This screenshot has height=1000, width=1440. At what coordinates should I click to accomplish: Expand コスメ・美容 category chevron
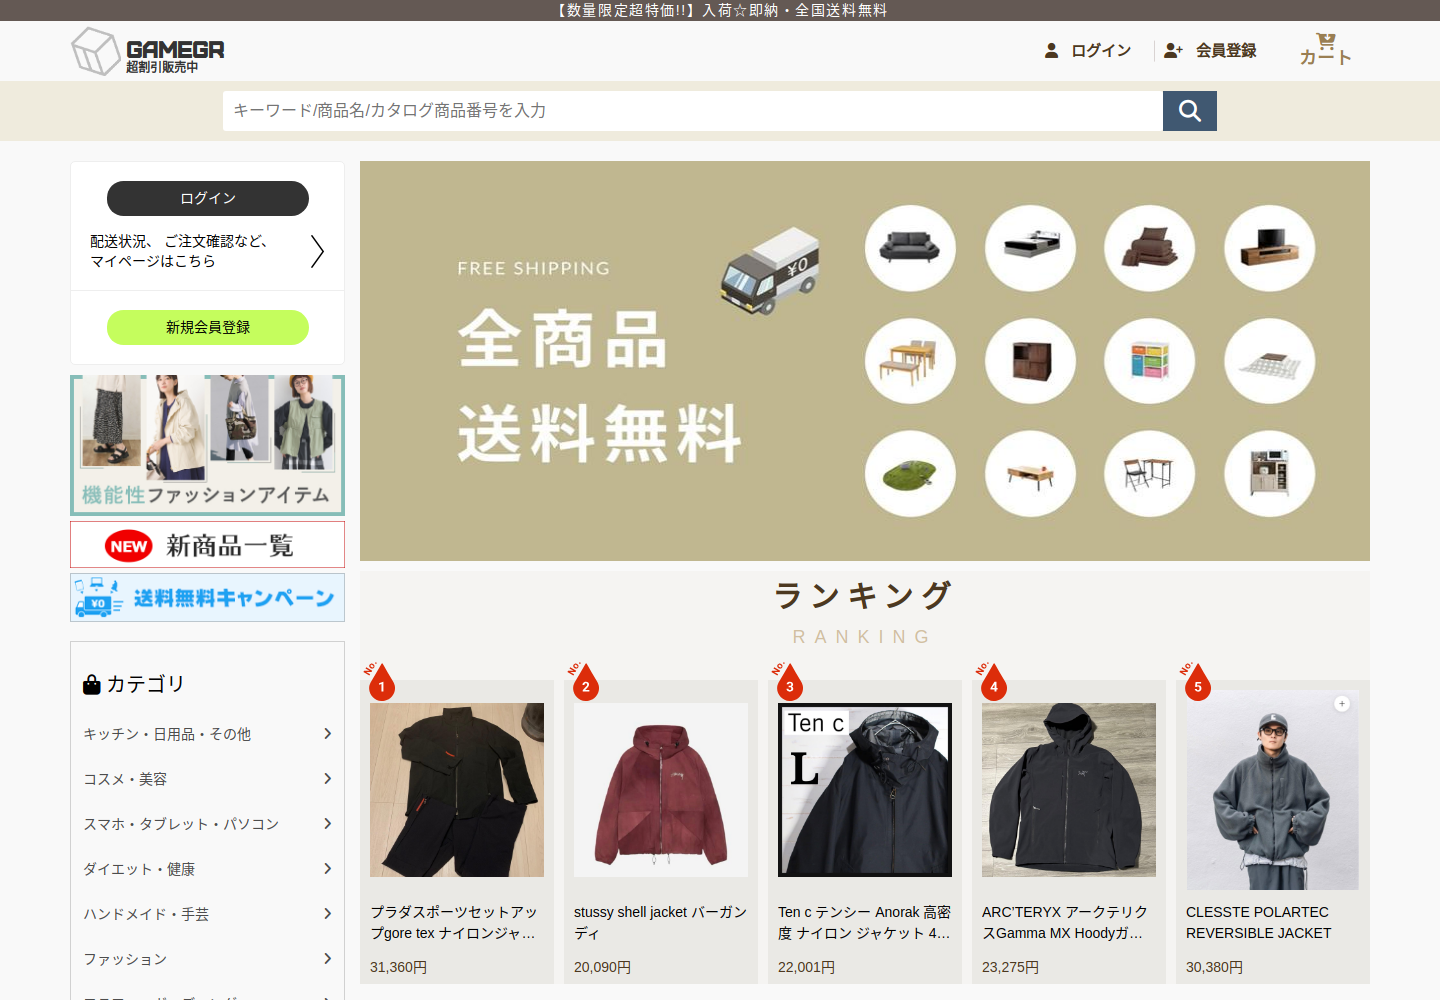pyautogui.click(x=327, y=779)
